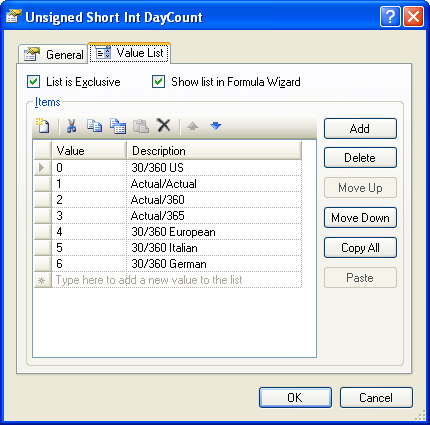Select the row header of 30/360 US
The image size is (430, 425).
click(43, 167)
